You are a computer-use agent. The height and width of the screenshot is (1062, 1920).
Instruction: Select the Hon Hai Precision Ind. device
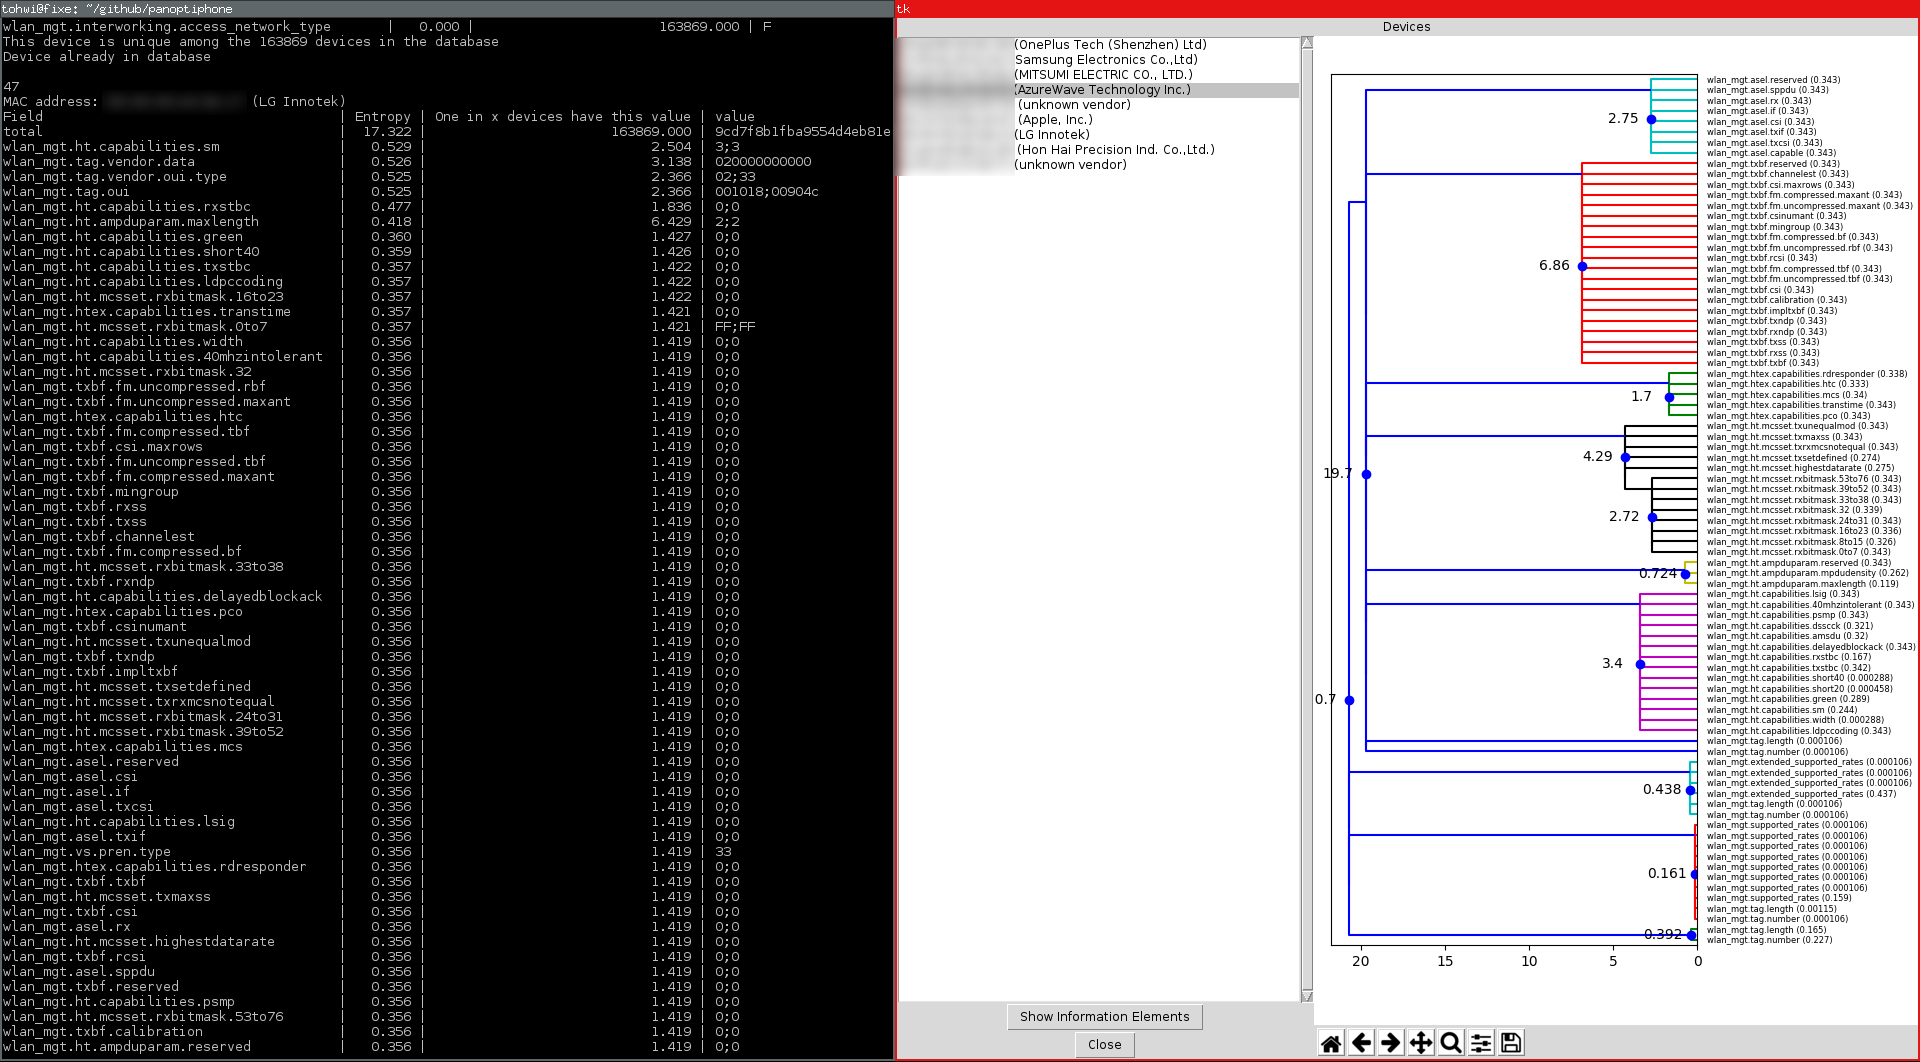[1099, 150]
